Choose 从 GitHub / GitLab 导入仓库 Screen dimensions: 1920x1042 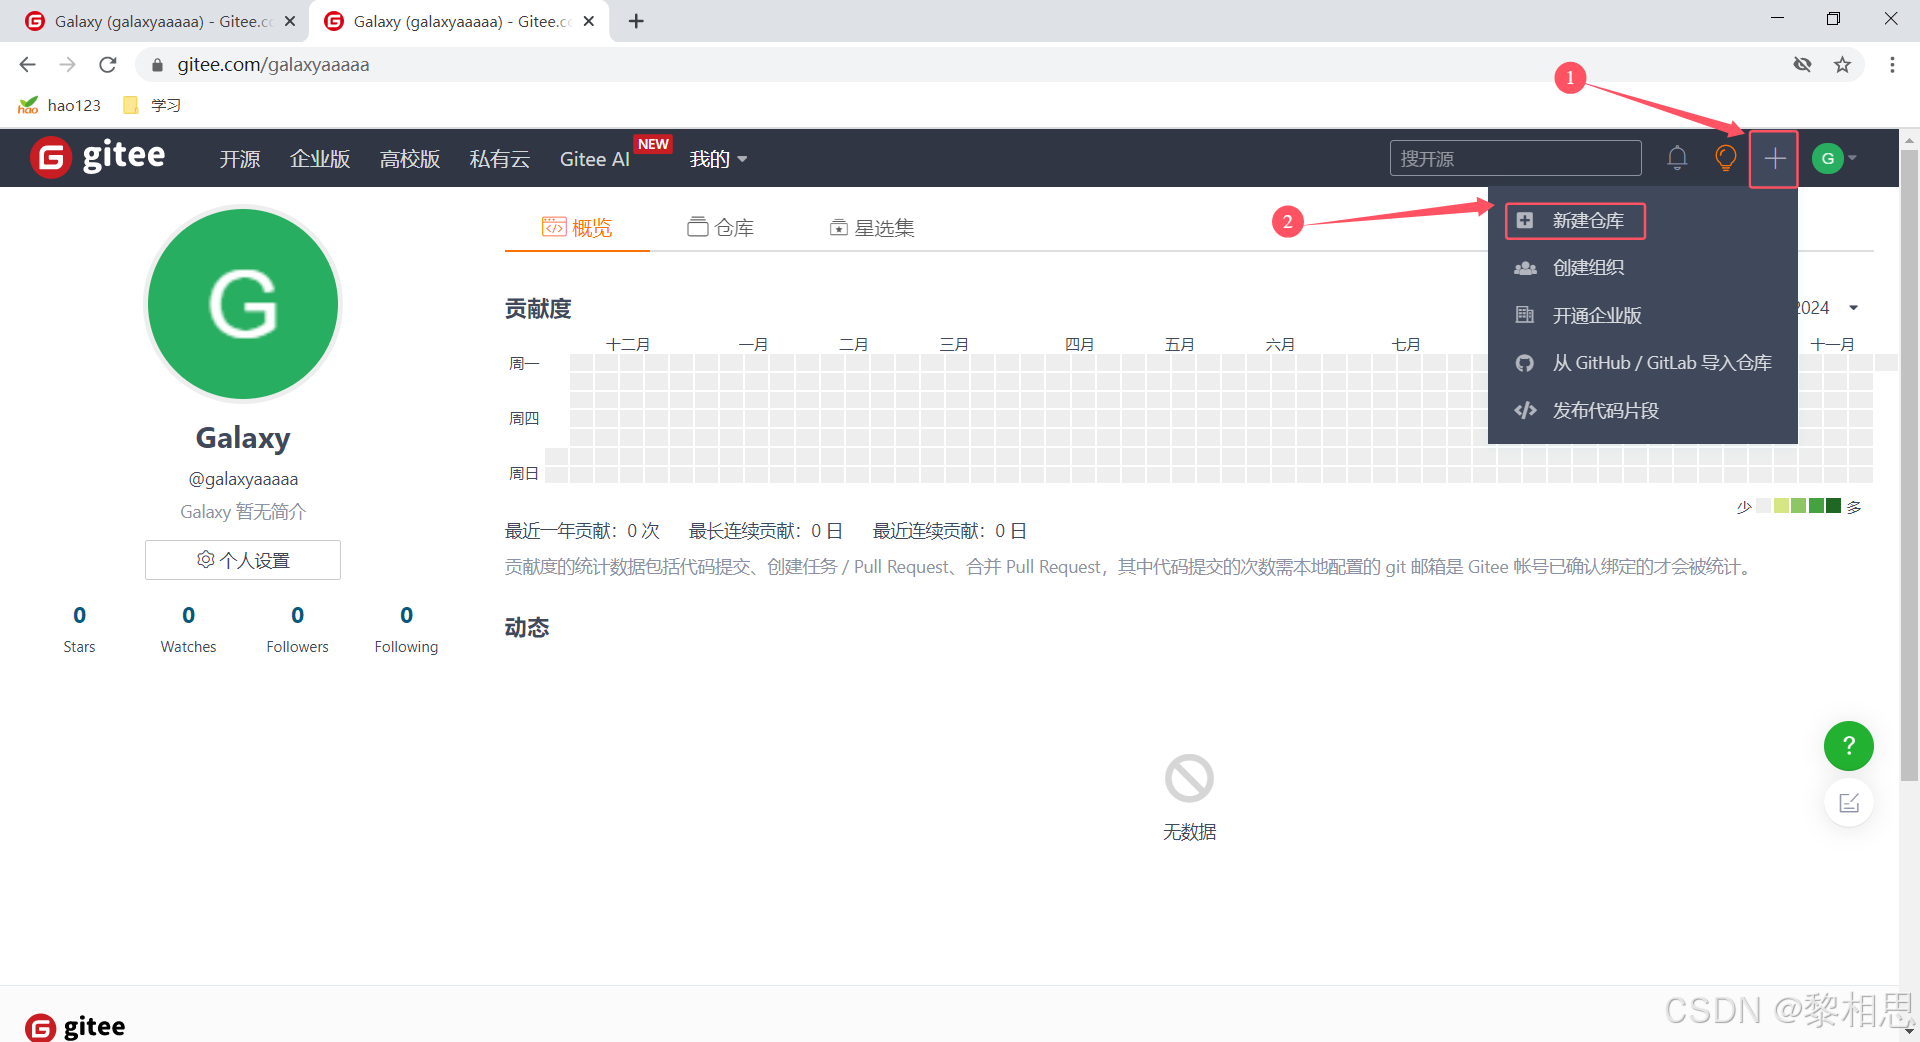(1642, 363)
